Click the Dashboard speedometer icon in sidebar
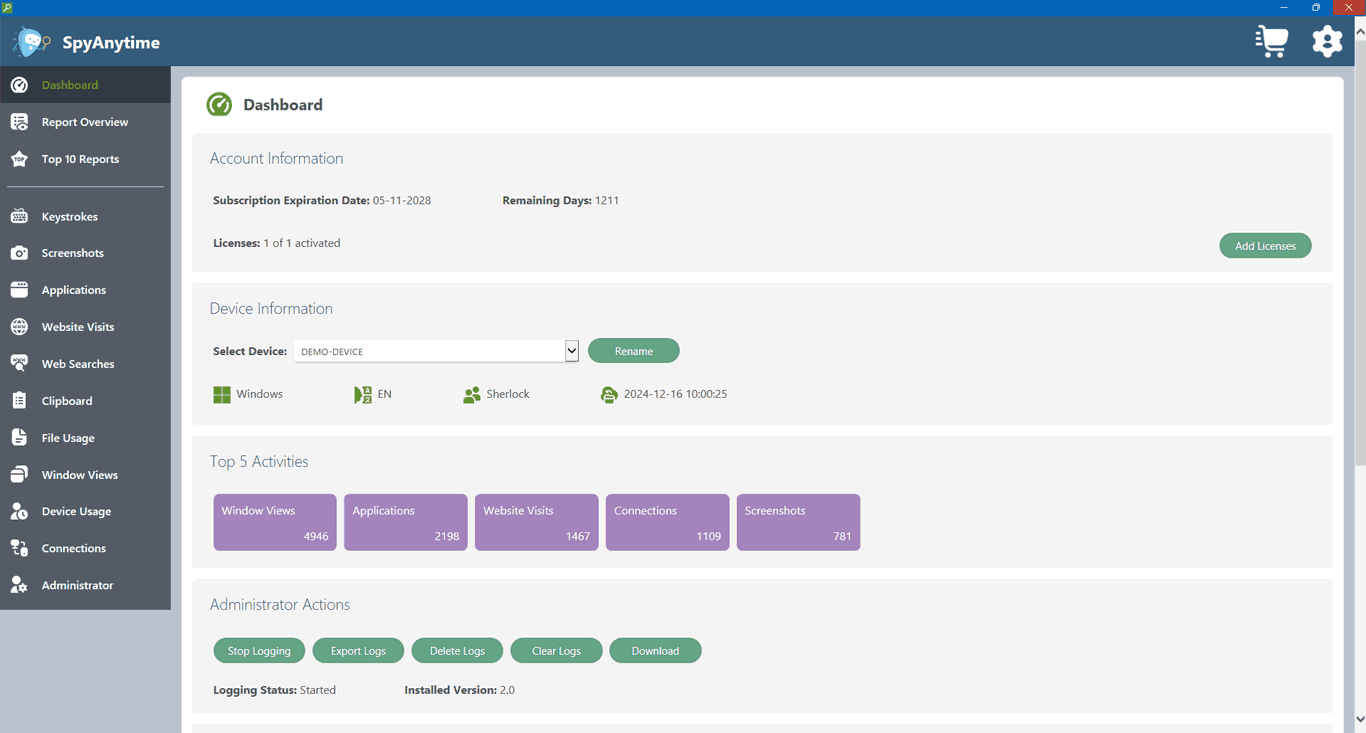 coord(19,85)
